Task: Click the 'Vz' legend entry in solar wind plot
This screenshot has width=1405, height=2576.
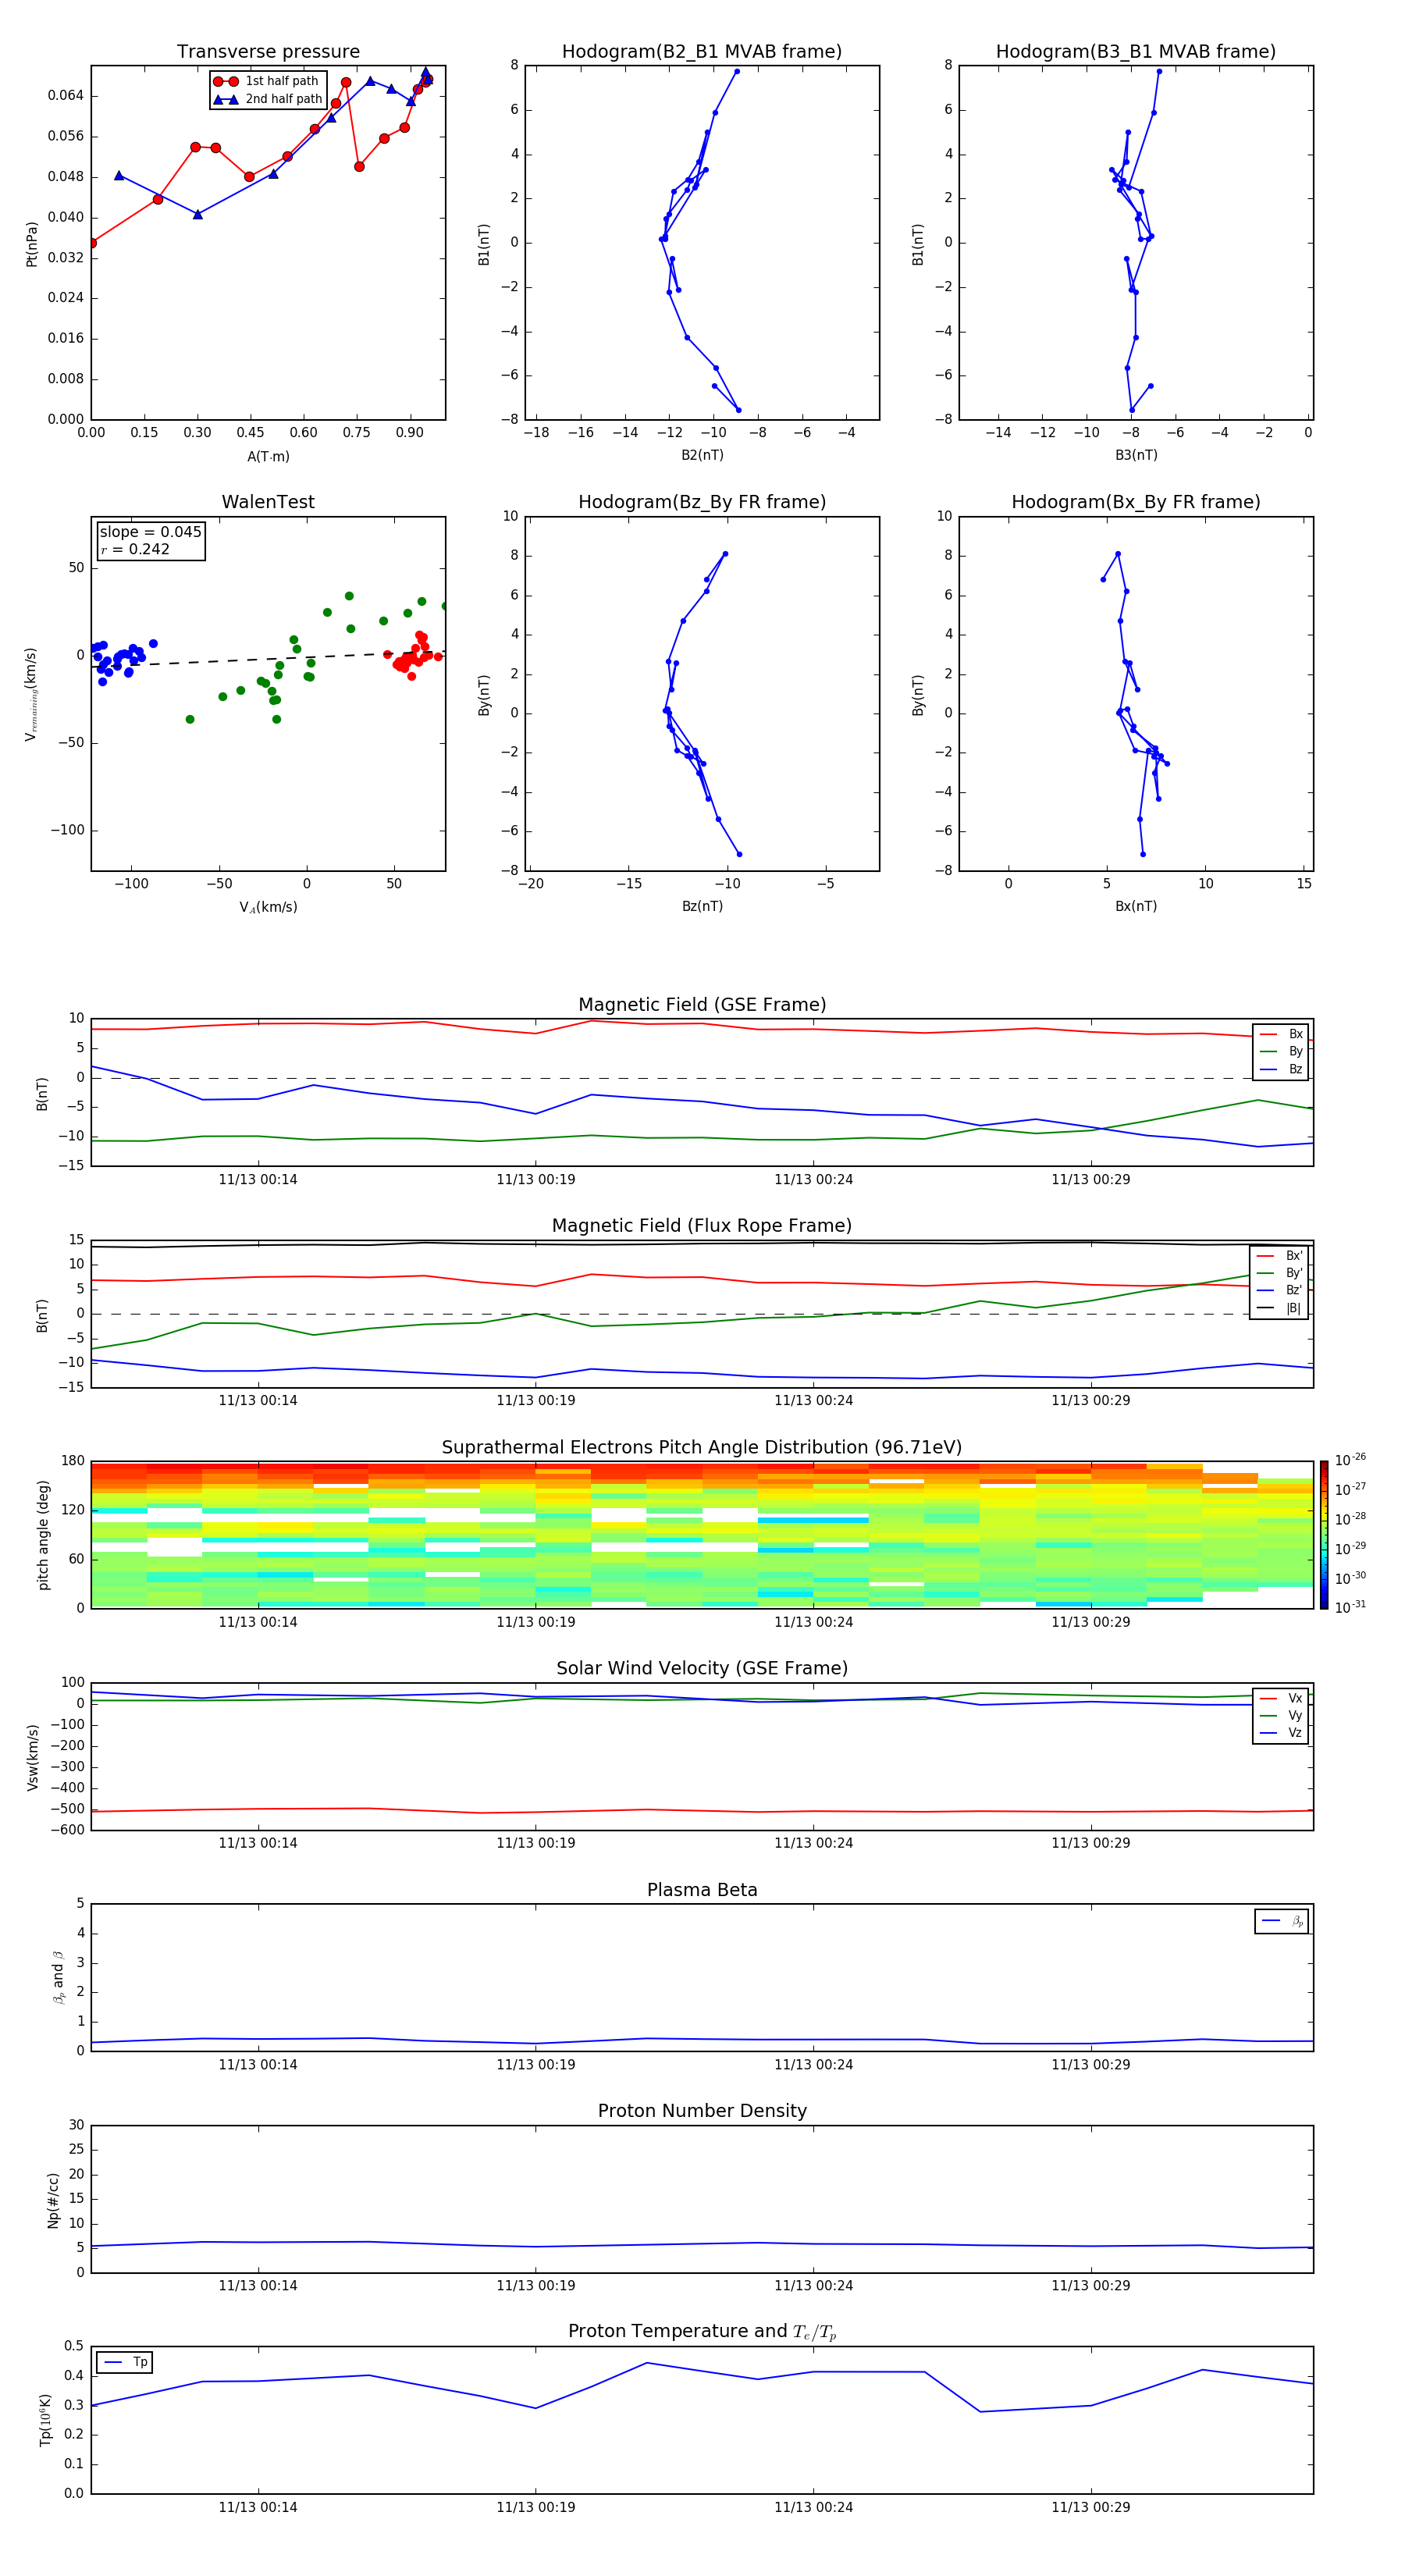Action: click(1281, 1733)
